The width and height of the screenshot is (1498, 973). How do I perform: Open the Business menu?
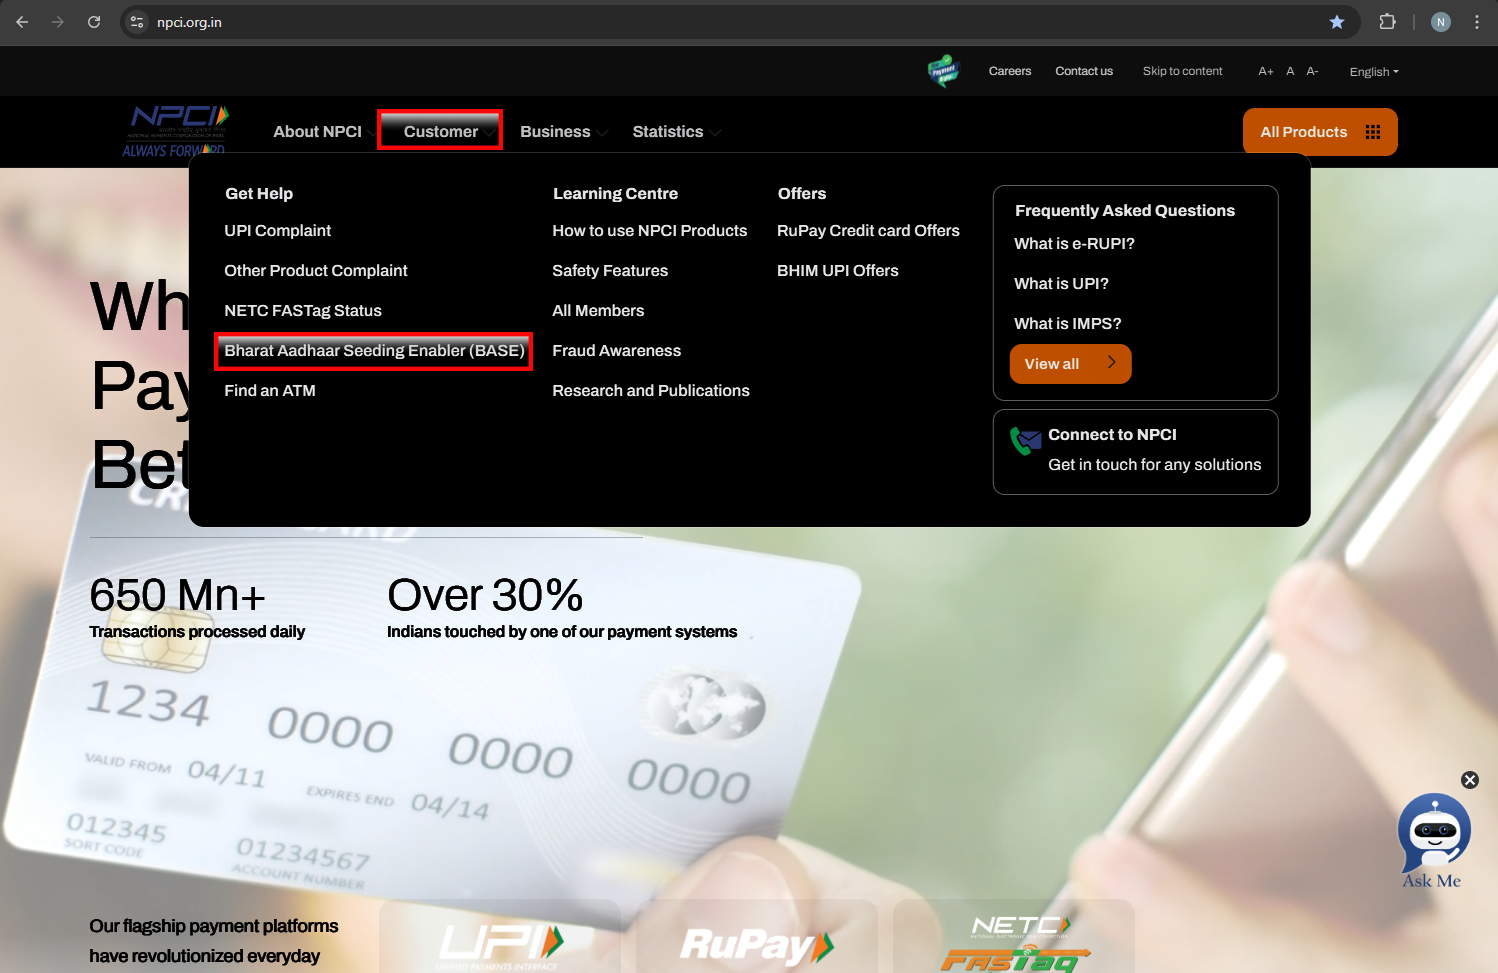[563, 132]
